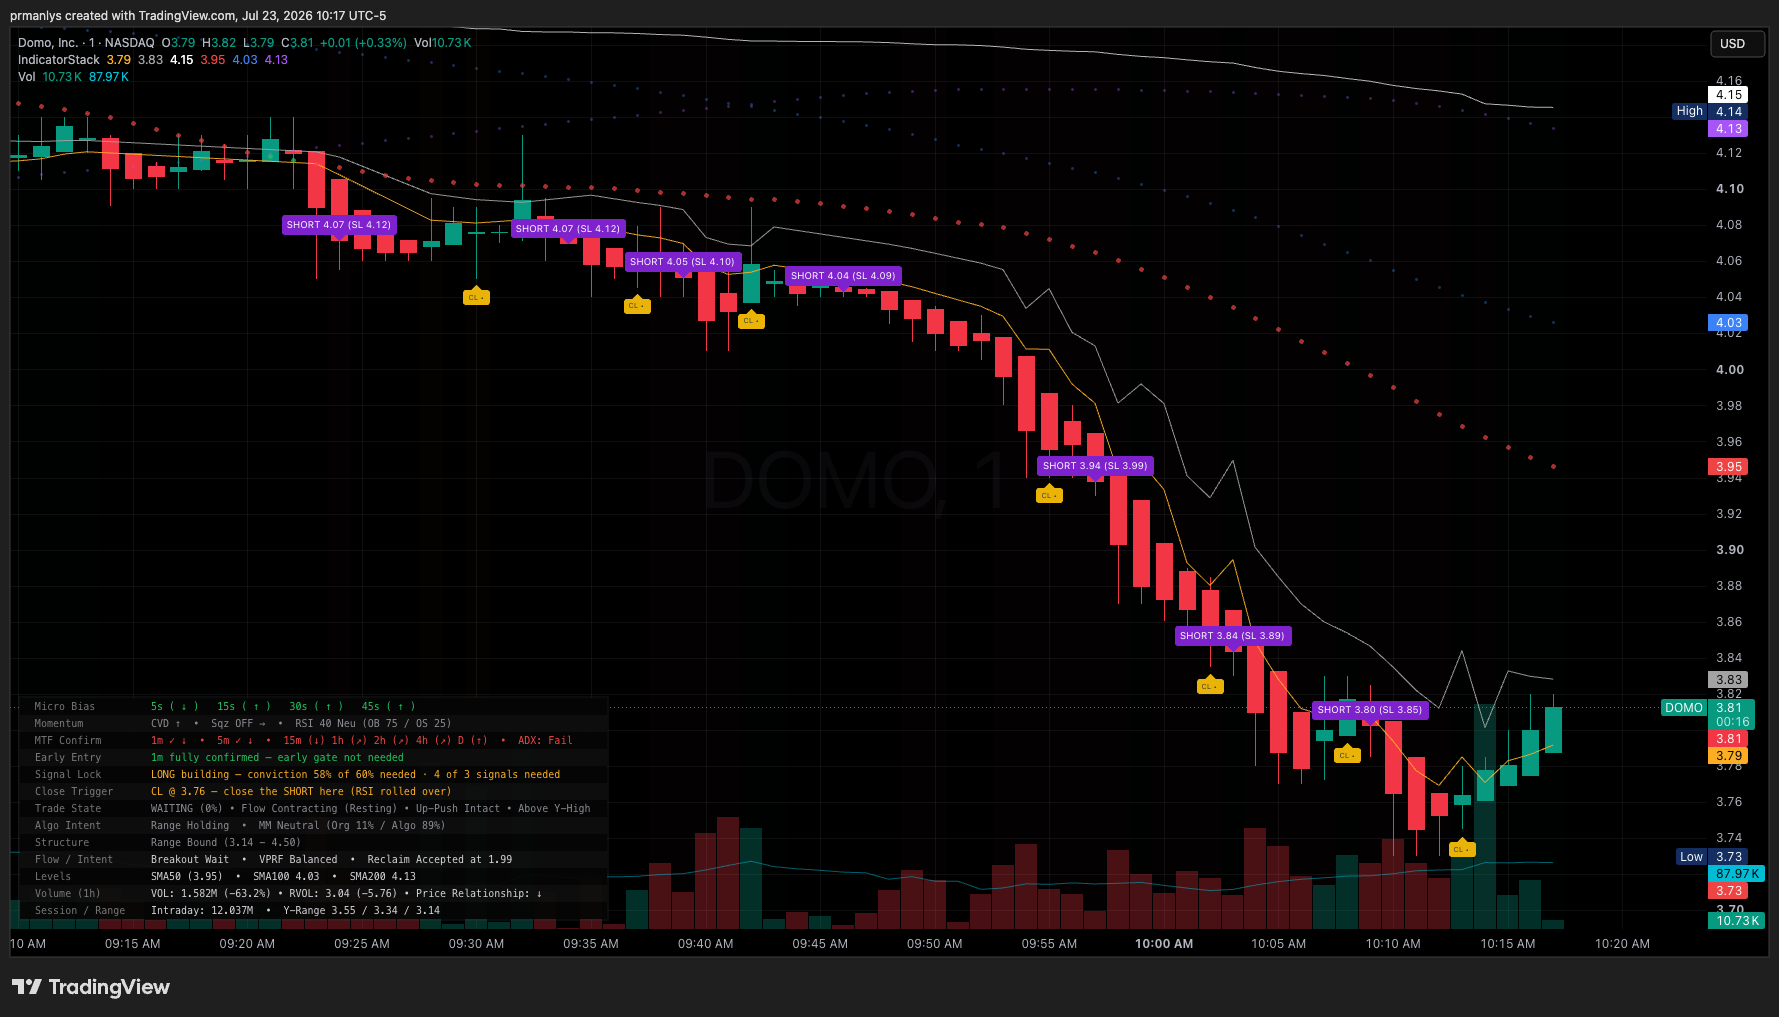Image resolution: width=1779 pixels, height=1017 pixels.
Task: Click the 'Breakout Wait' Flow / Intent value
Action: pyautogui.click(x=190, y=860)
